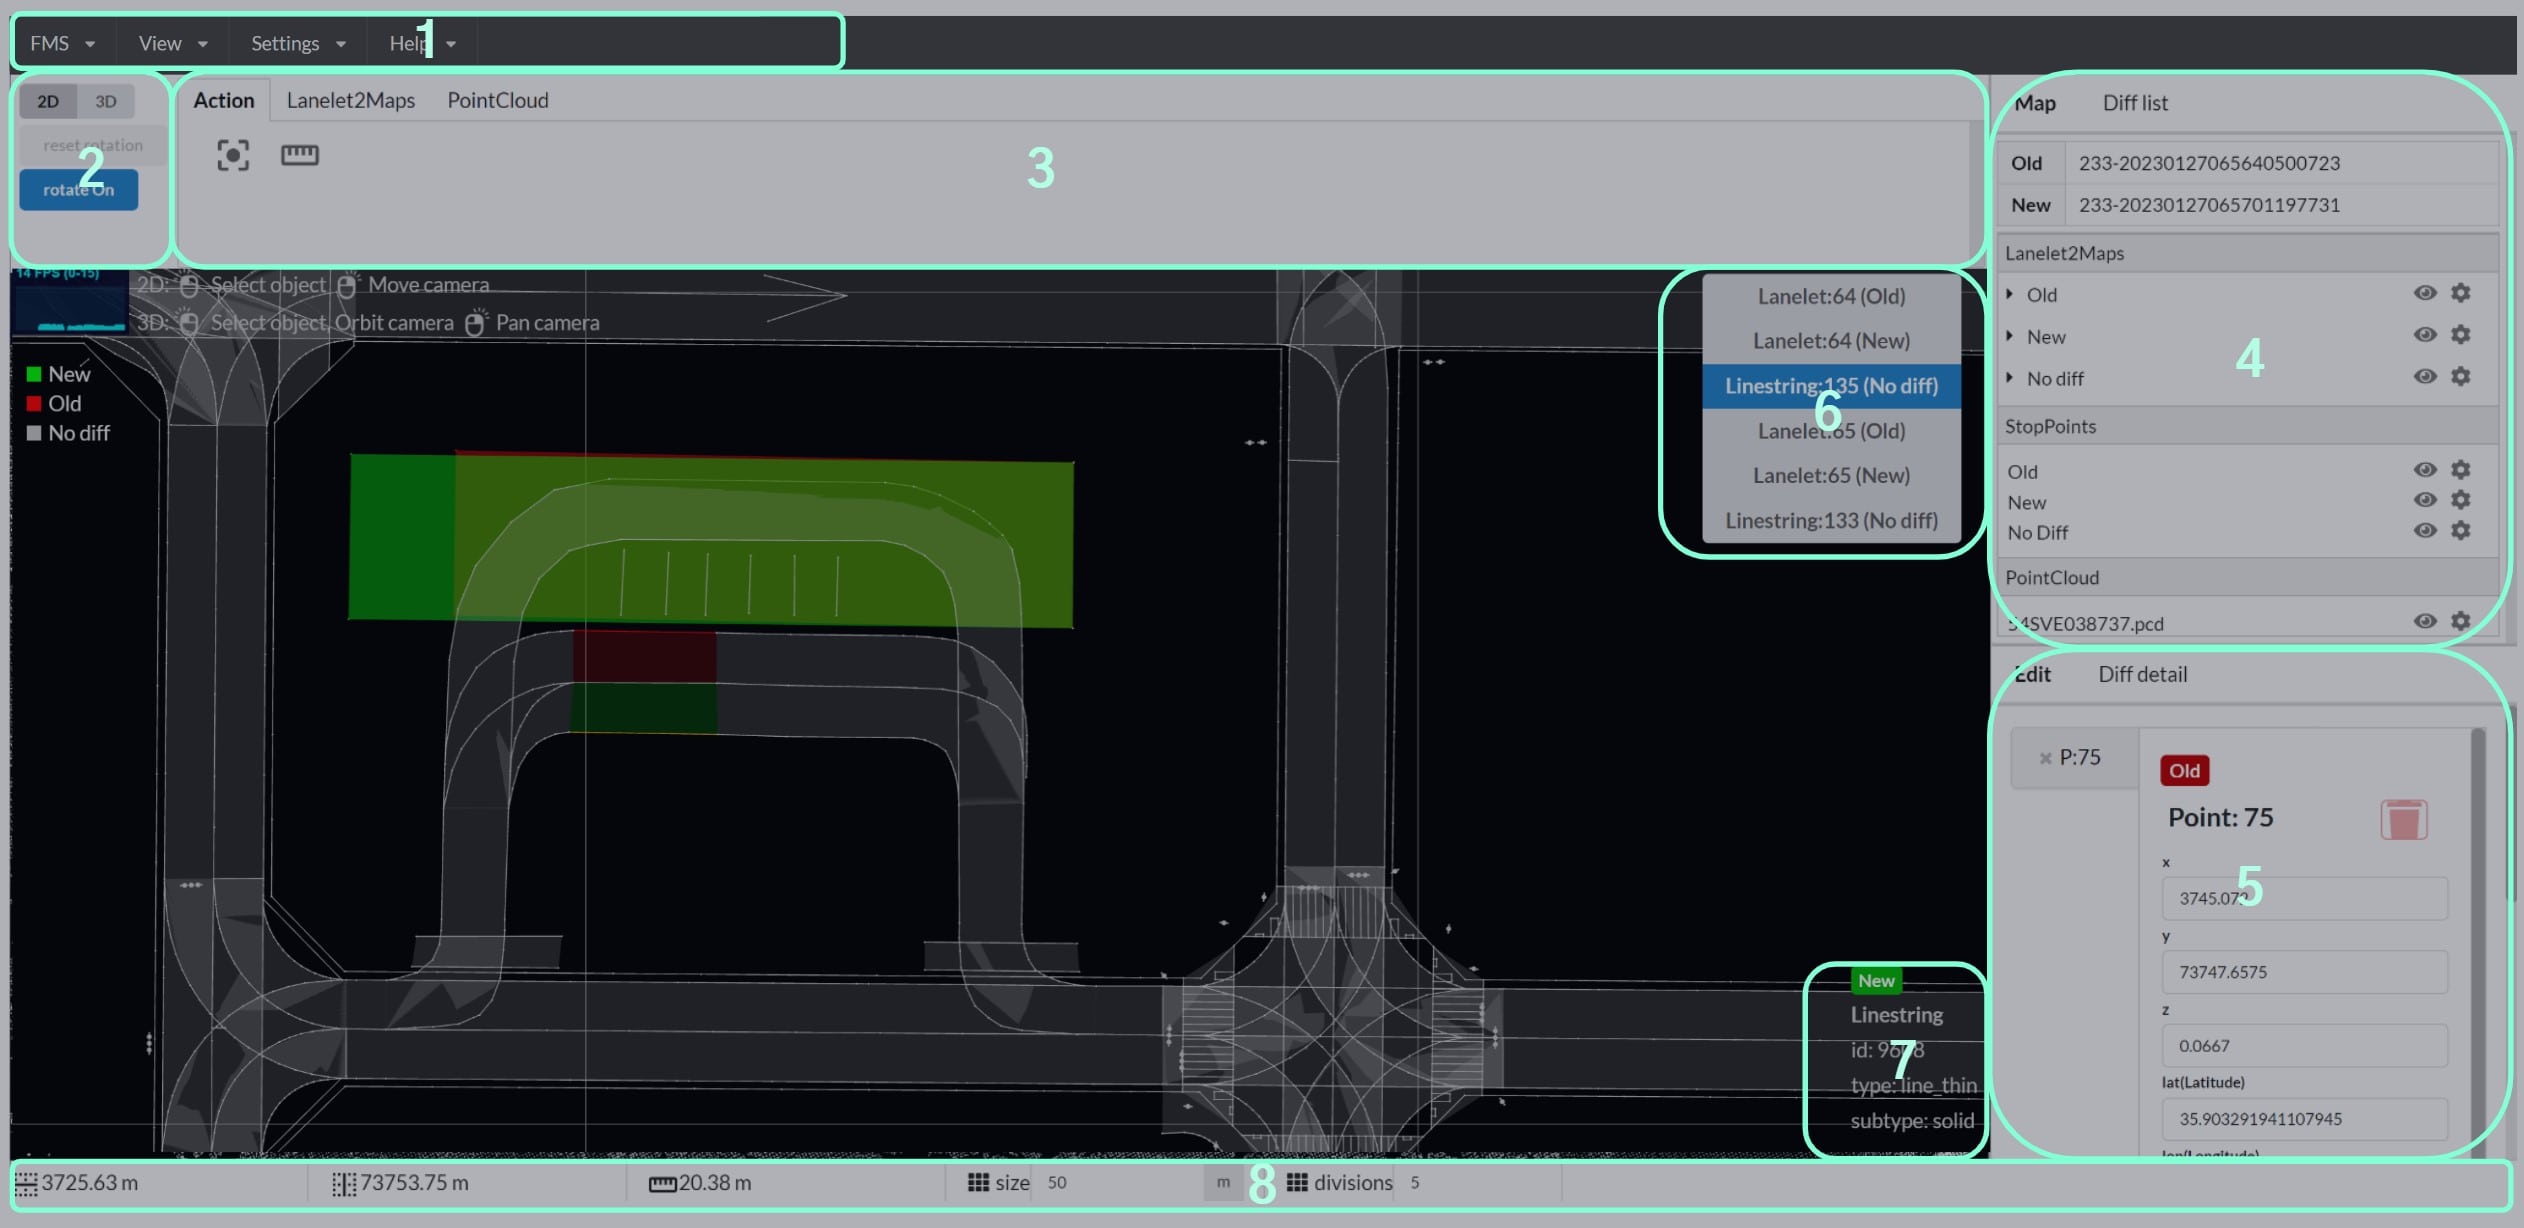The width and height of the screenshot is (2524, 1228).
Task: Toggle visibility of the PointCloud pcd file
Action: tap(2424, 621)
